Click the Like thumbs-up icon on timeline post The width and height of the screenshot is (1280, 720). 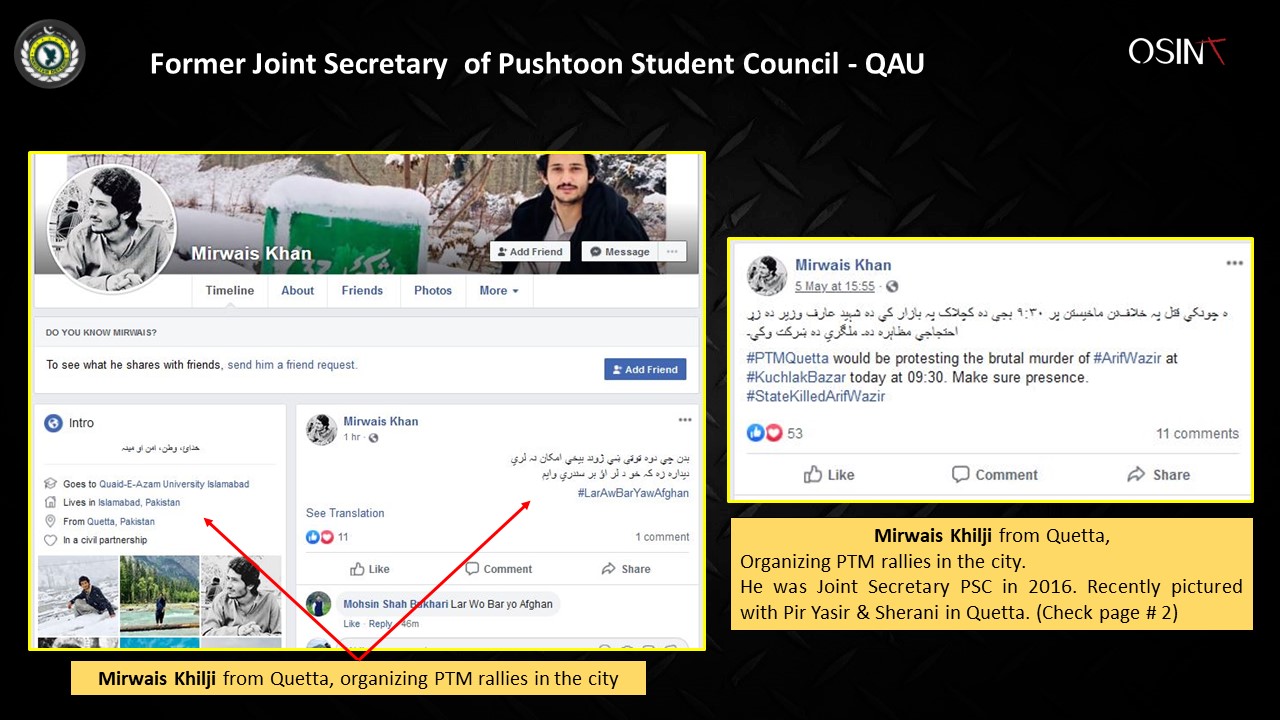(x=358, y=568)
